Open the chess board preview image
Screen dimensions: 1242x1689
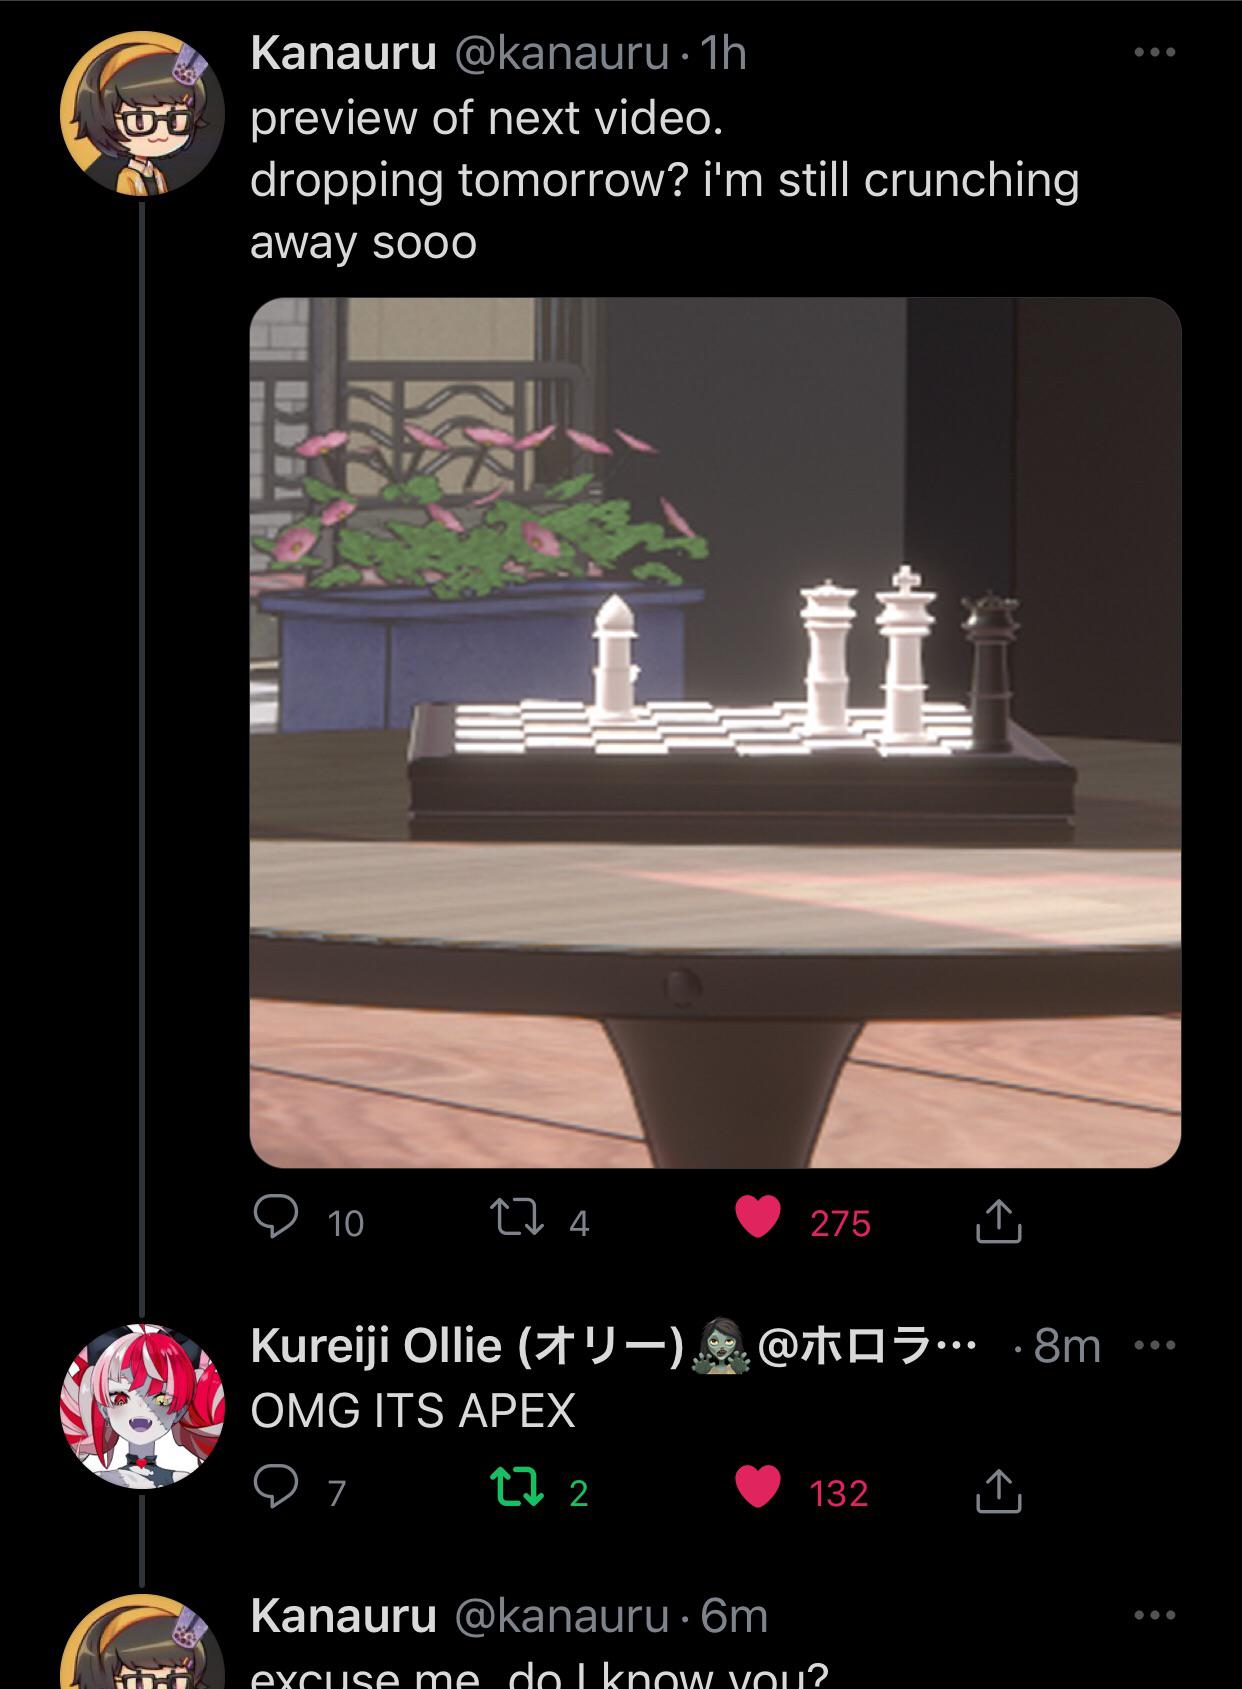[x=715, y=732]
